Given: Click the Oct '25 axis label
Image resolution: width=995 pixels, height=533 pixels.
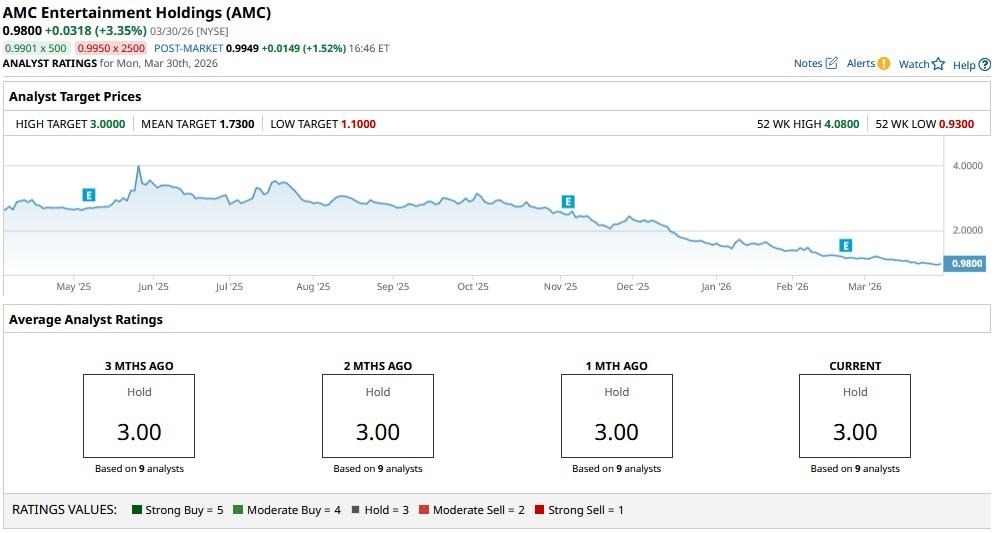Looking at the screenshot, I should coord(473,287).
